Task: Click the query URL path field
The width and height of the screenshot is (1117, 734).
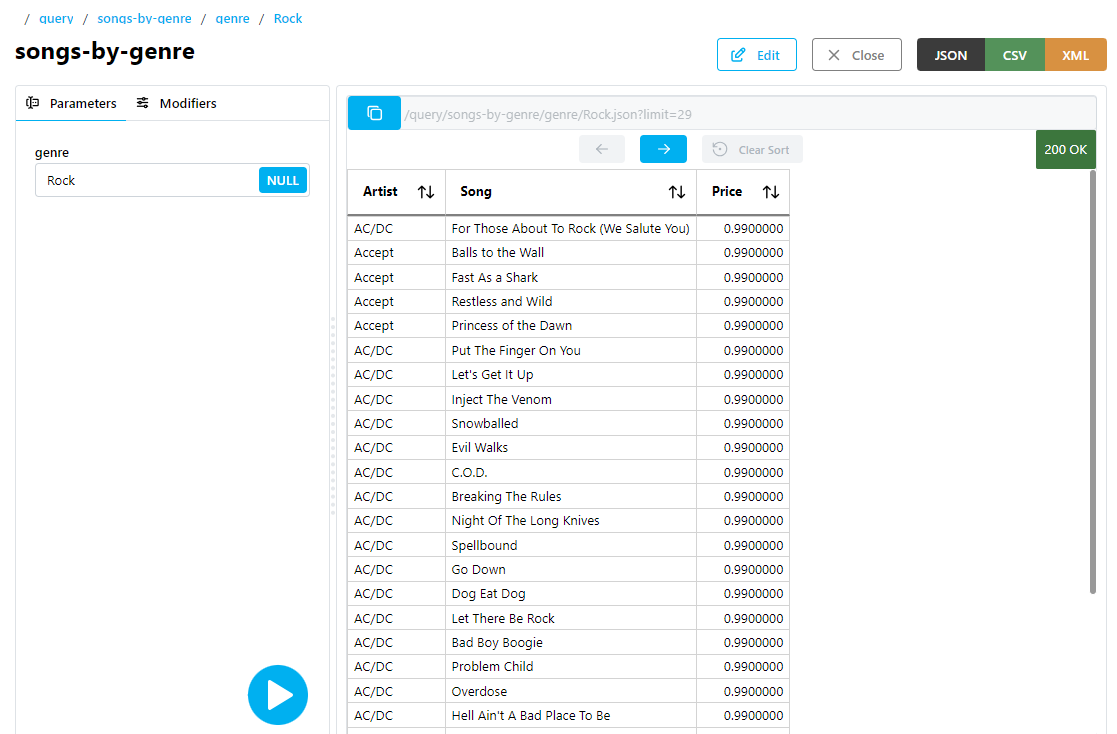Action: tap(748, 114)
